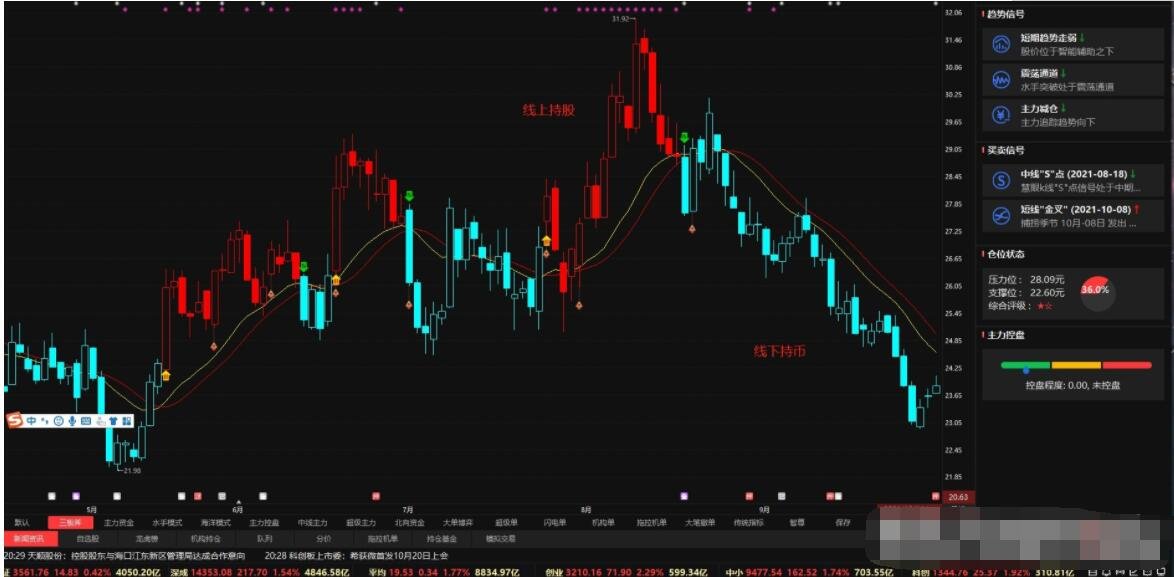
Task: Click the yen icon for 主力减仓
Action: point(1001,115)
